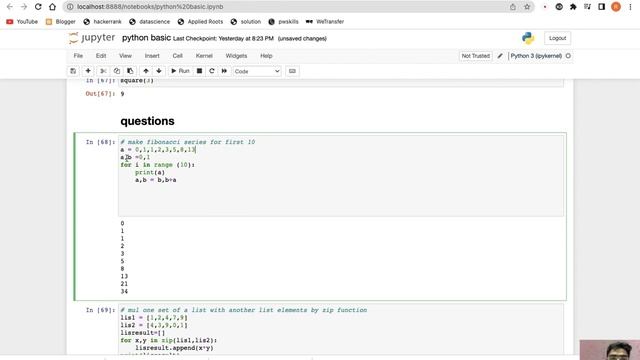
Task: Move the selected cell down
Action: [x=159, y=71]
